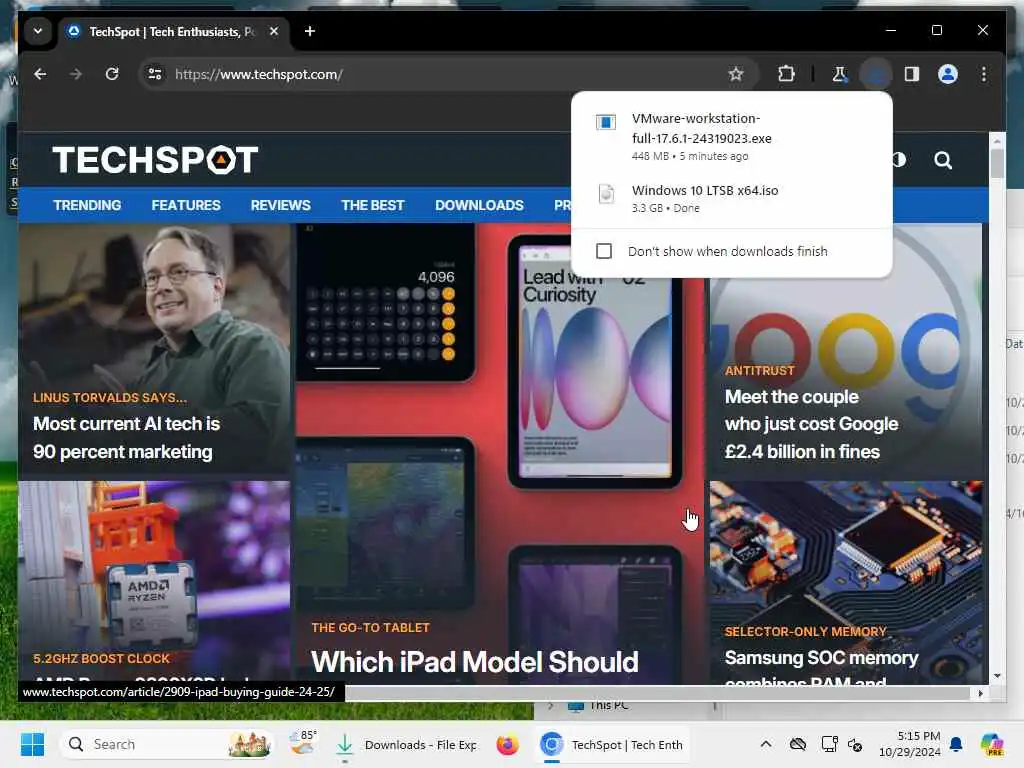Open Chrome's three-dot menu
This screenshot has width=1024, height=768.
point(984,74)
